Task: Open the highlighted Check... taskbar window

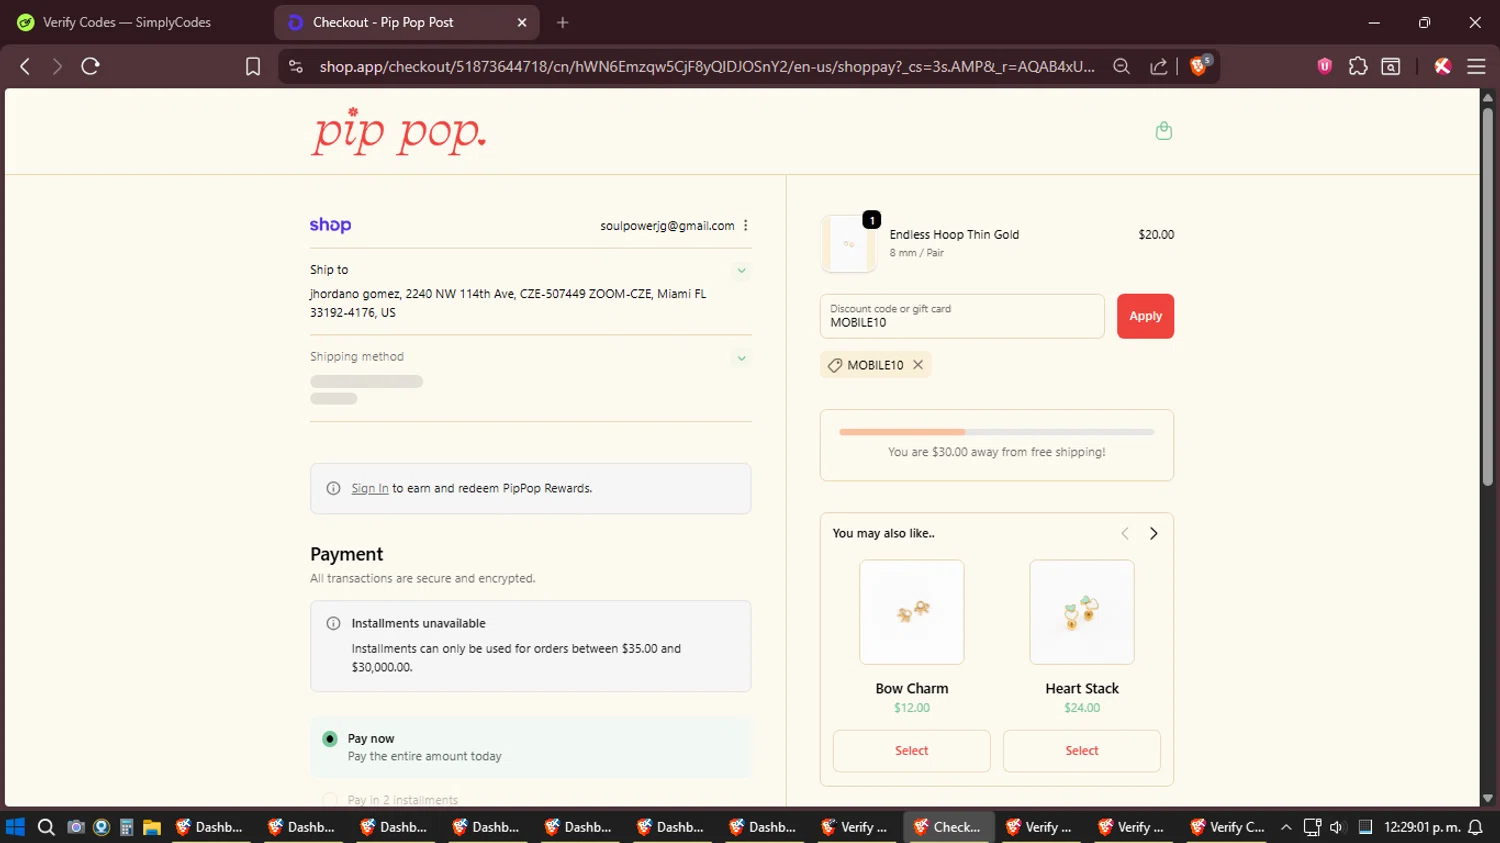Action: [x=948, y=827]
